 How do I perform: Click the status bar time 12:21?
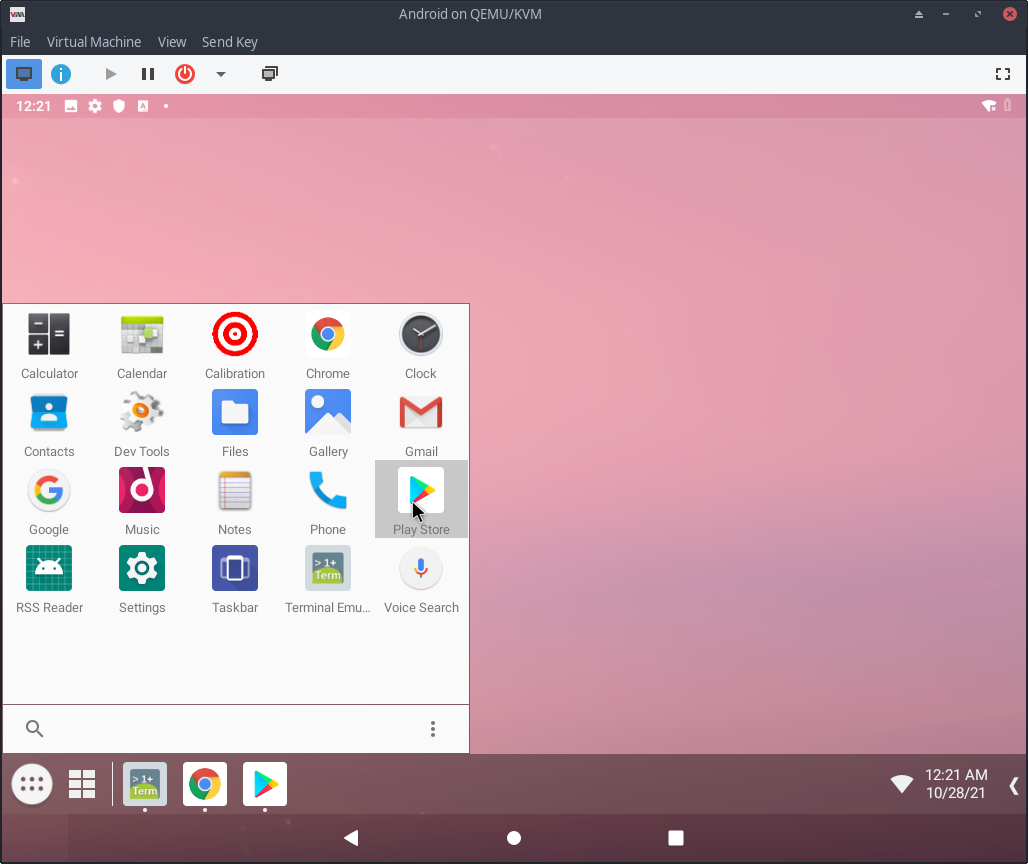pos(33,106)
